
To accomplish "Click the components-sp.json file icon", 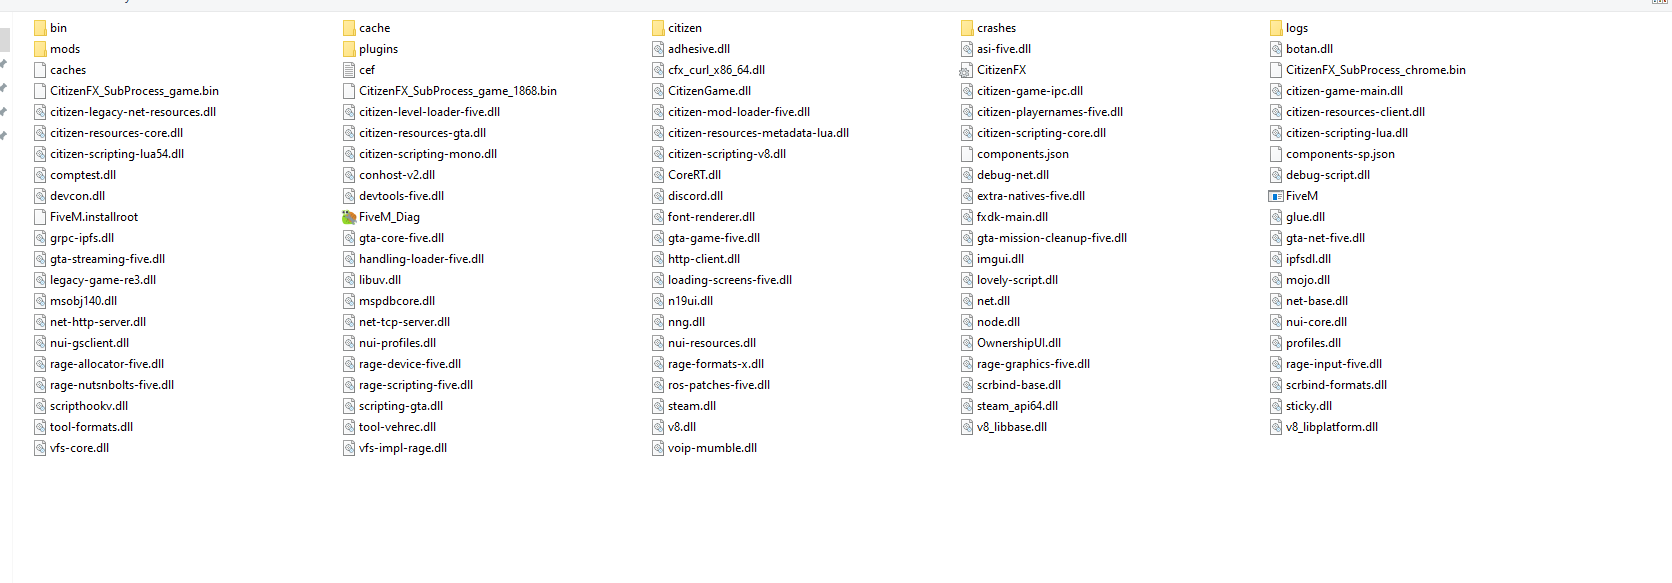I will pos(1276,154).
